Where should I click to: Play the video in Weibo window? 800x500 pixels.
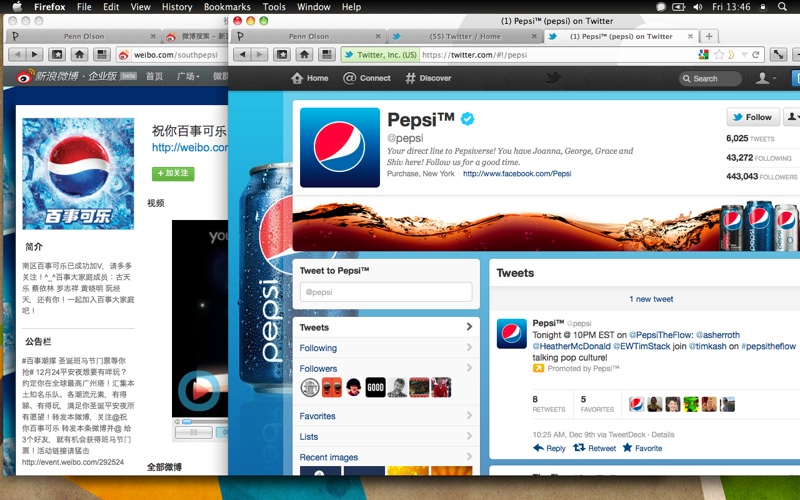[199, 391]
